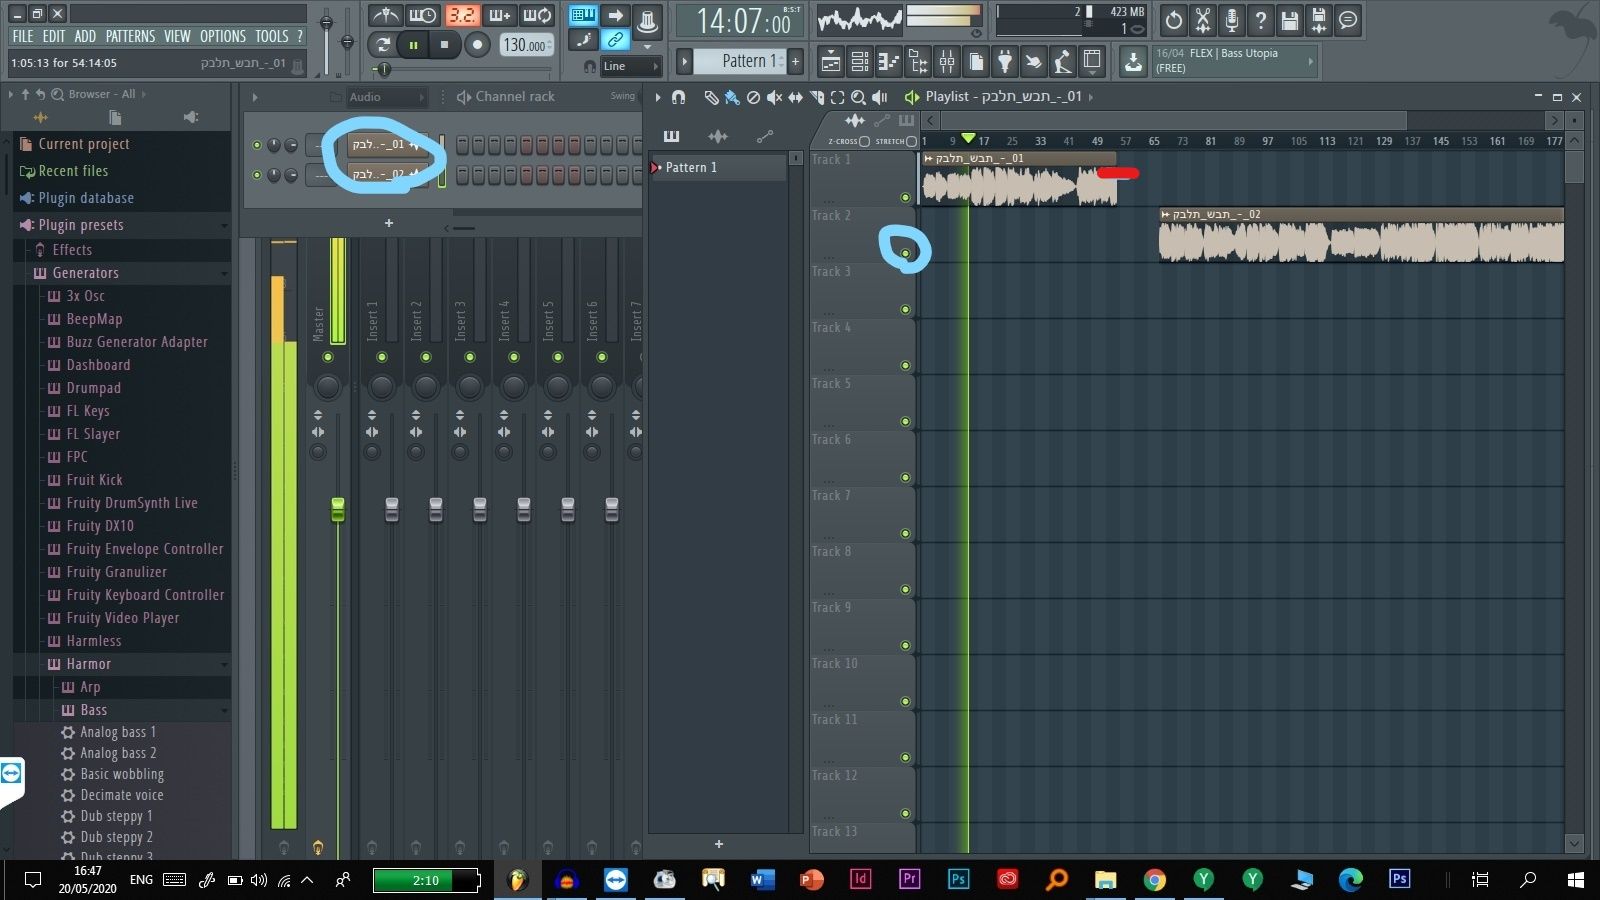Select the Mute tool in playlist toolbar
This screenshot has height=900, width=1600.
click(774, 97)
